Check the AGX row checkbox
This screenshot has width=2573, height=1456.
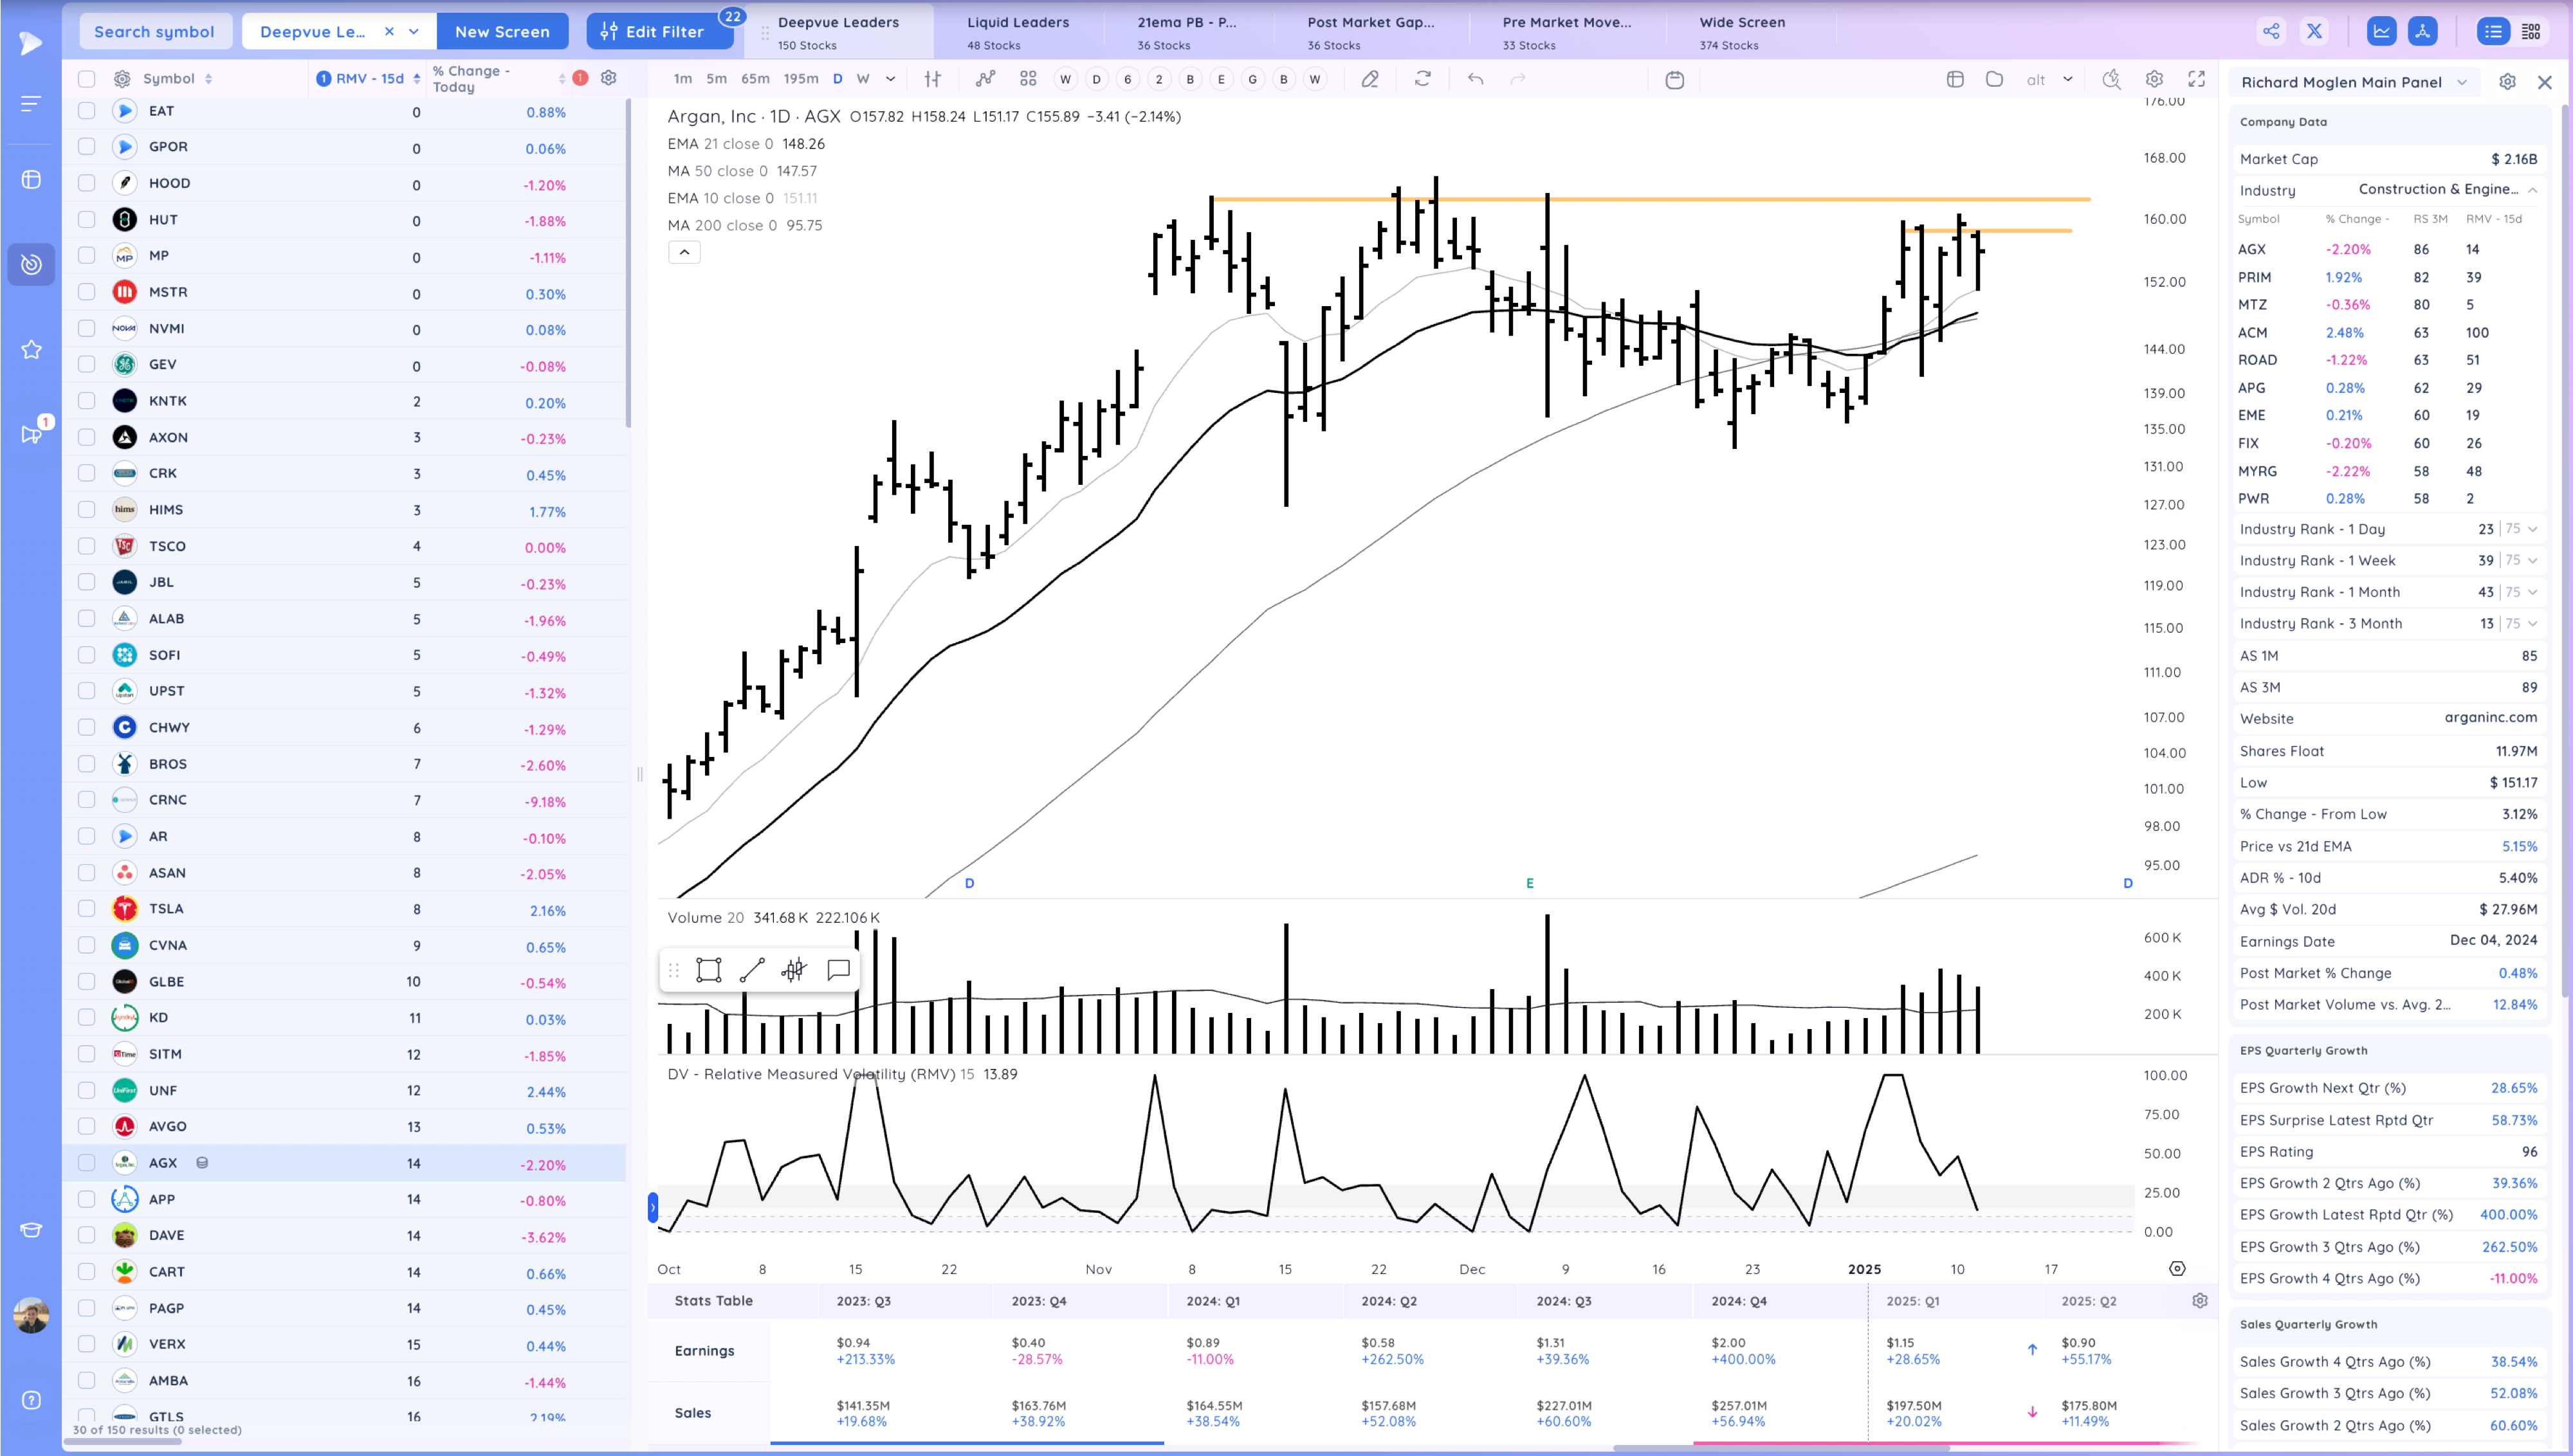click(87, 1162)
